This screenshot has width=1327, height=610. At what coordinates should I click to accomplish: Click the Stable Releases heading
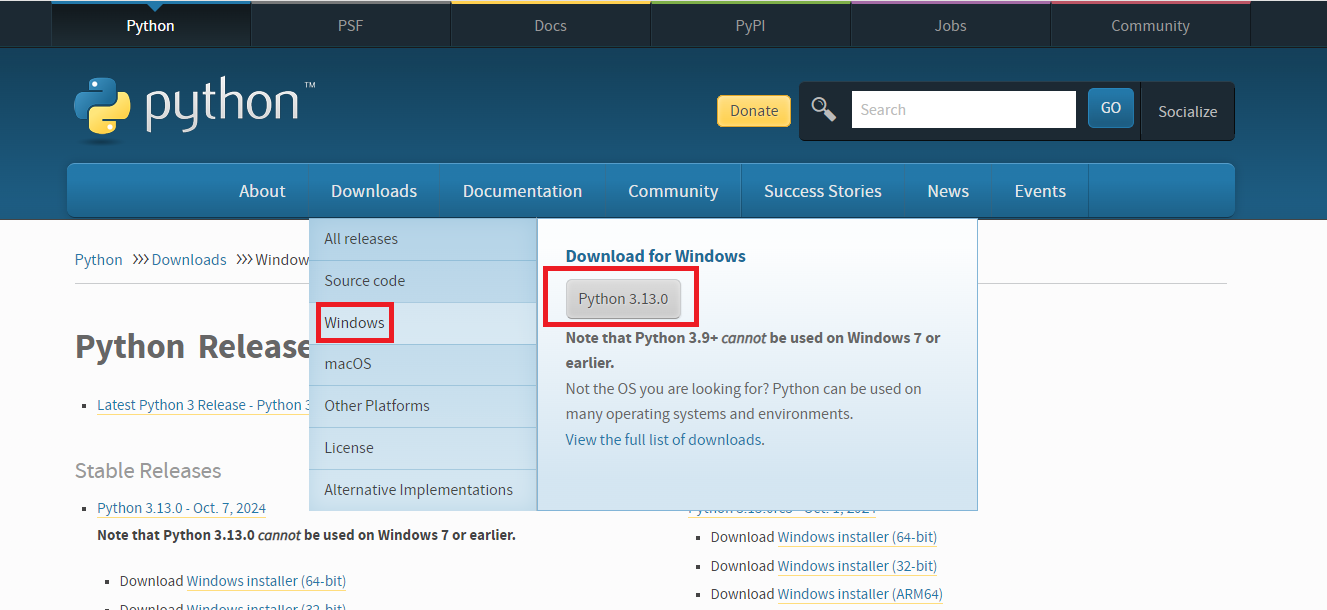tap(148, 471)
